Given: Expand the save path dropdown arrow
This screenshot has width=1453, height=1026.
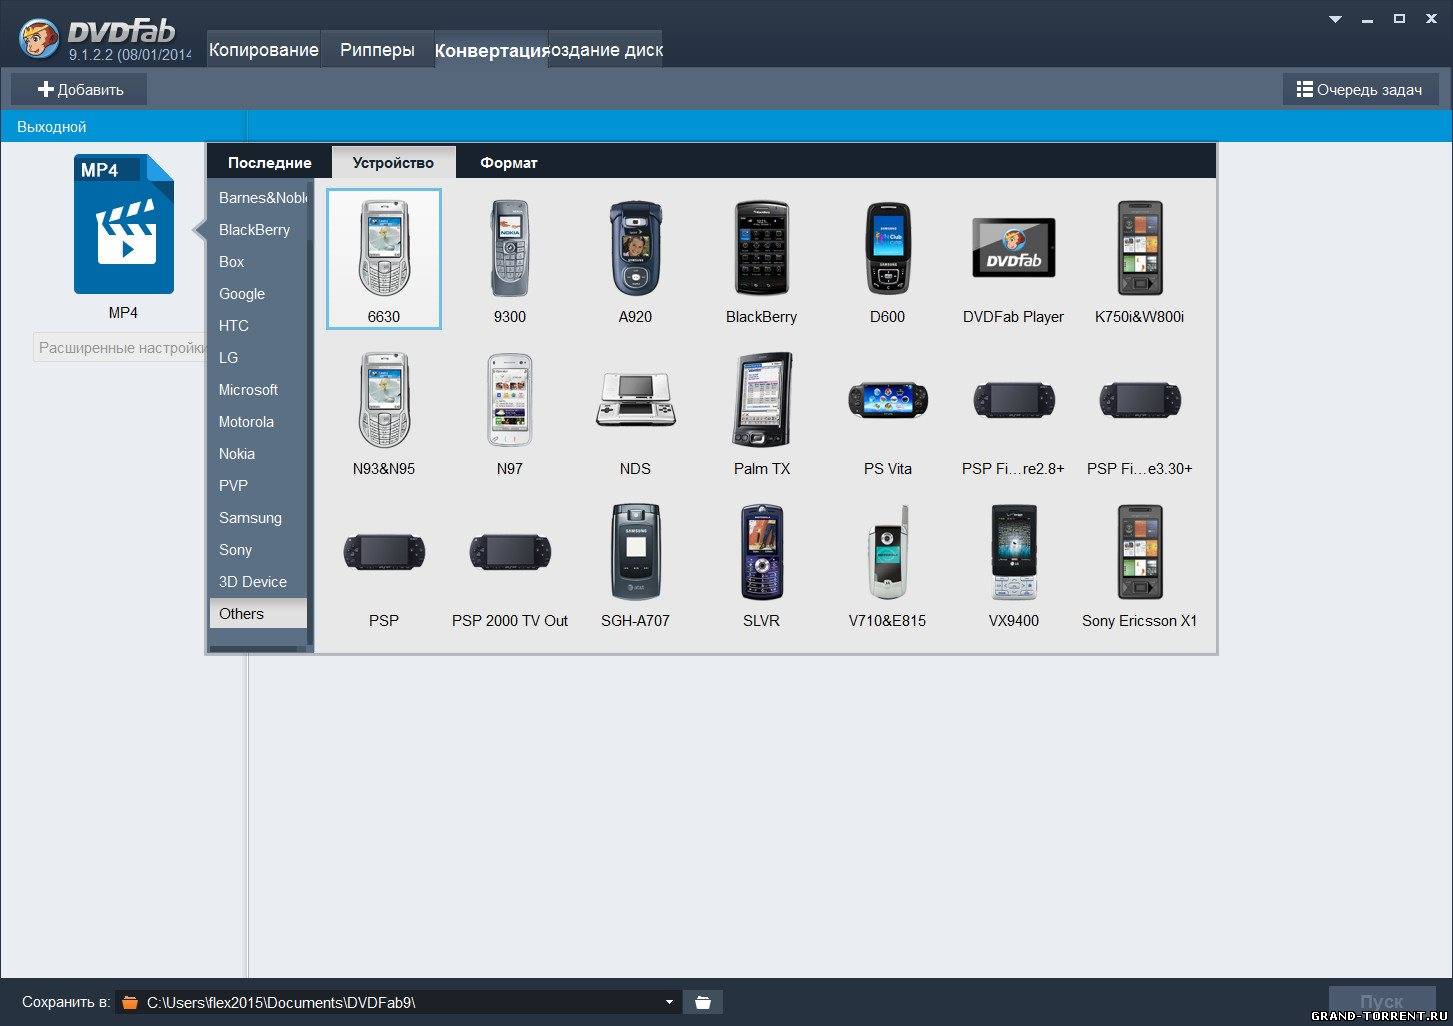Looking at the screenshot, I should [x=669, y=1002].
